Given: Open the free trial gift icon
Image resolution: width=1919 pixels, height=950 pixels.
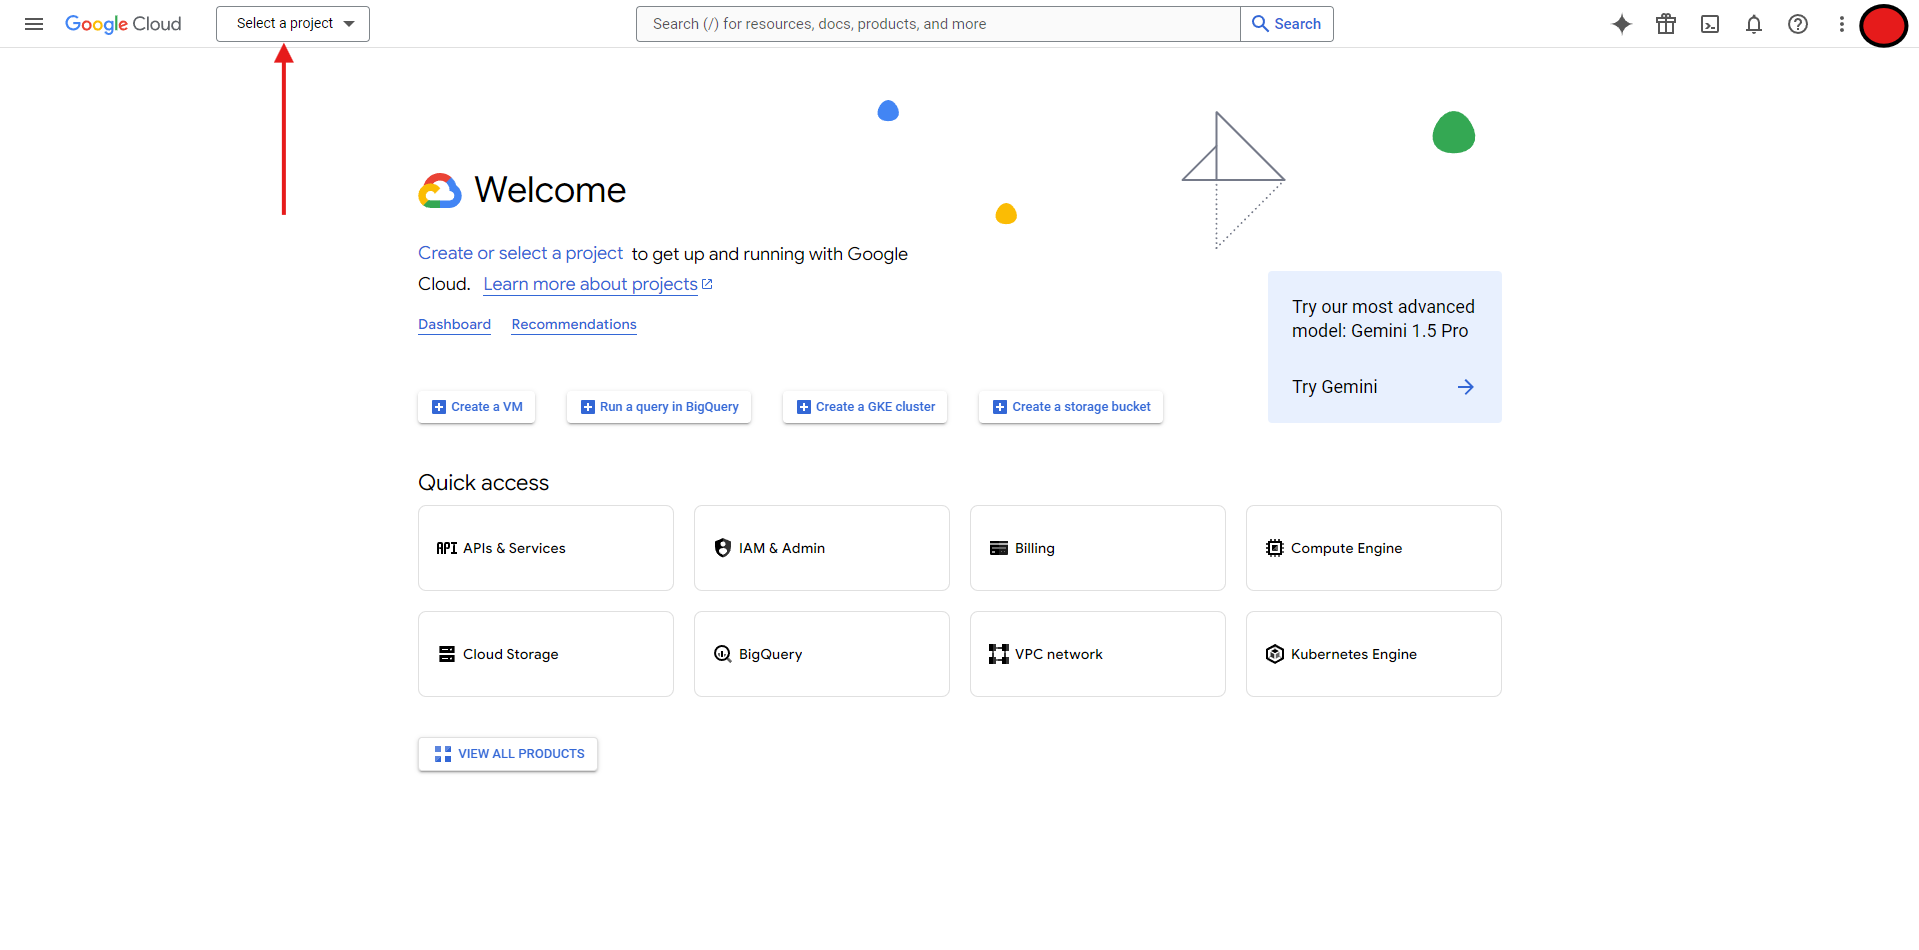Looking at the screenshot, I should click(x=1666, y=24).
